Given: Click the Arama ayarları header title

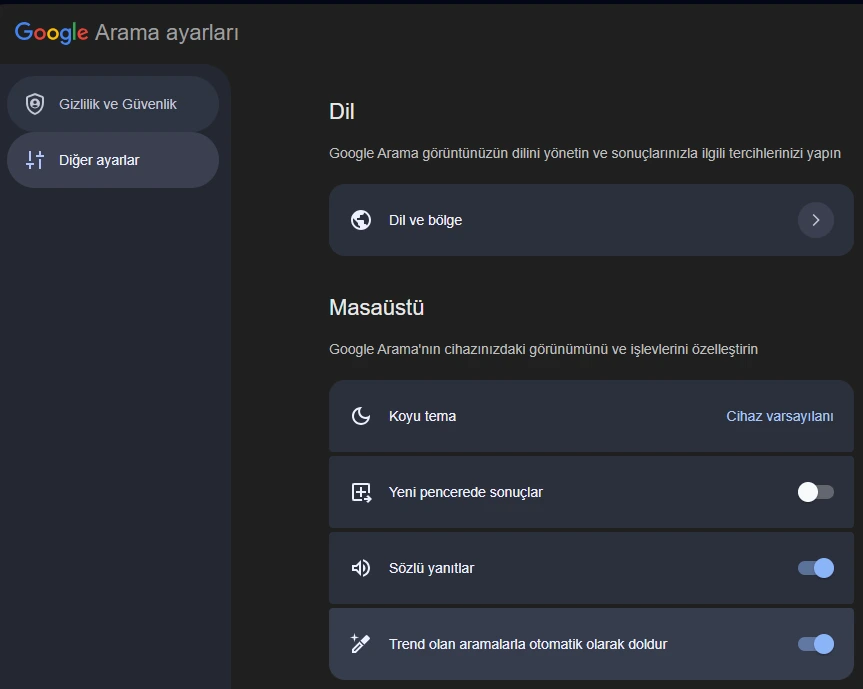Looking at the screenshot, I should (166, 33).
